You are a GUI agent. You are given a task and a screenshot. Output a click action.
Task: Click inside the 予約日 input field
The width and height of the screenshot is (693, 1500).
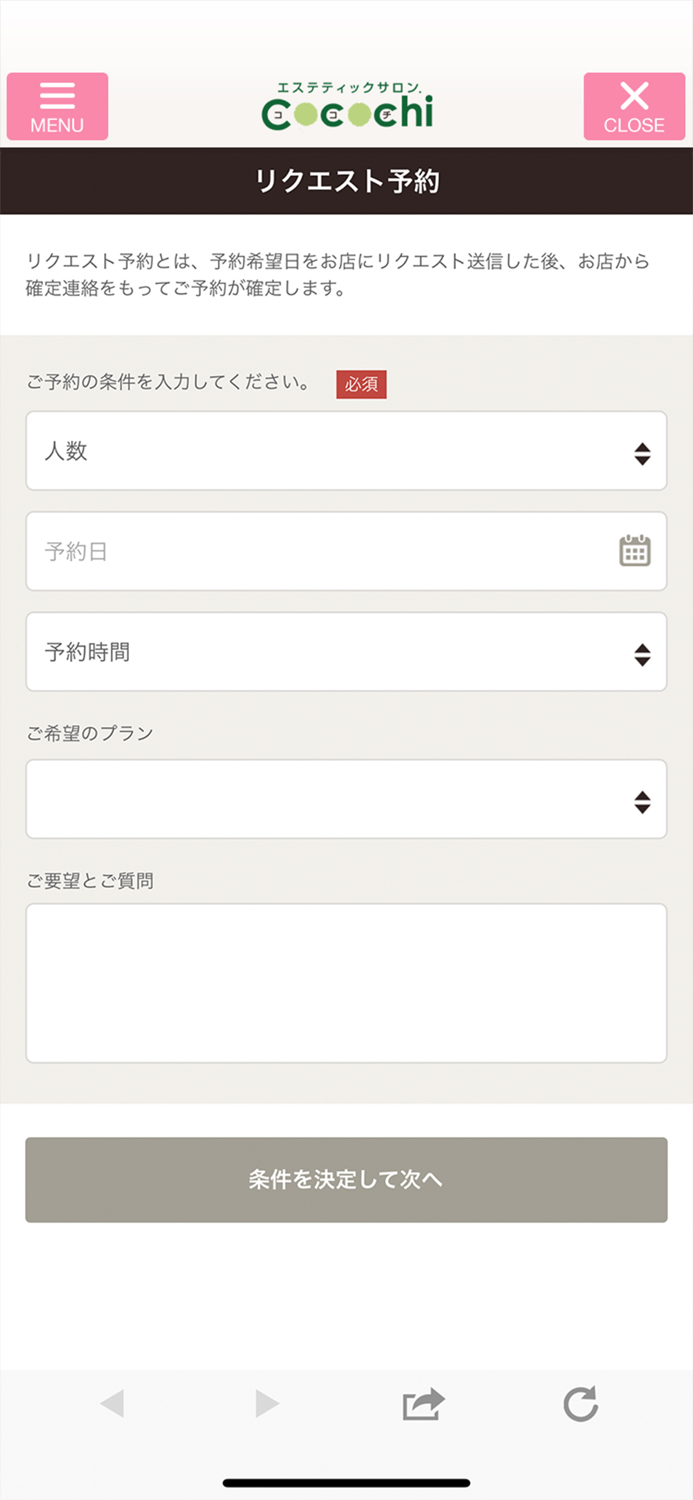click(x=300, y=551)
